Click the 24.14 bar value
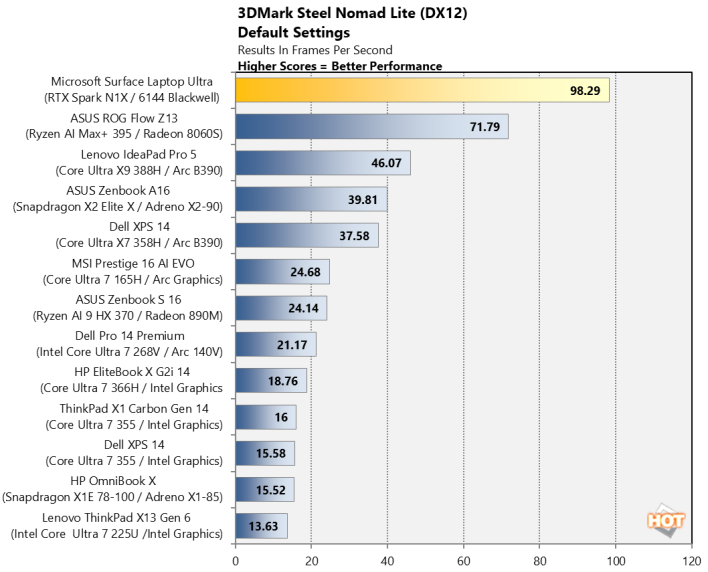 coord(303,308)
